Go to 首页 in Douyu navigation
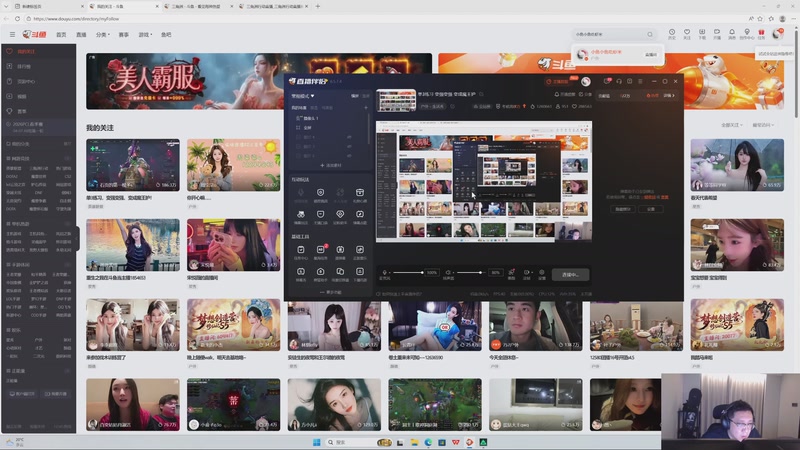800x450 pixels. (61, 35)
